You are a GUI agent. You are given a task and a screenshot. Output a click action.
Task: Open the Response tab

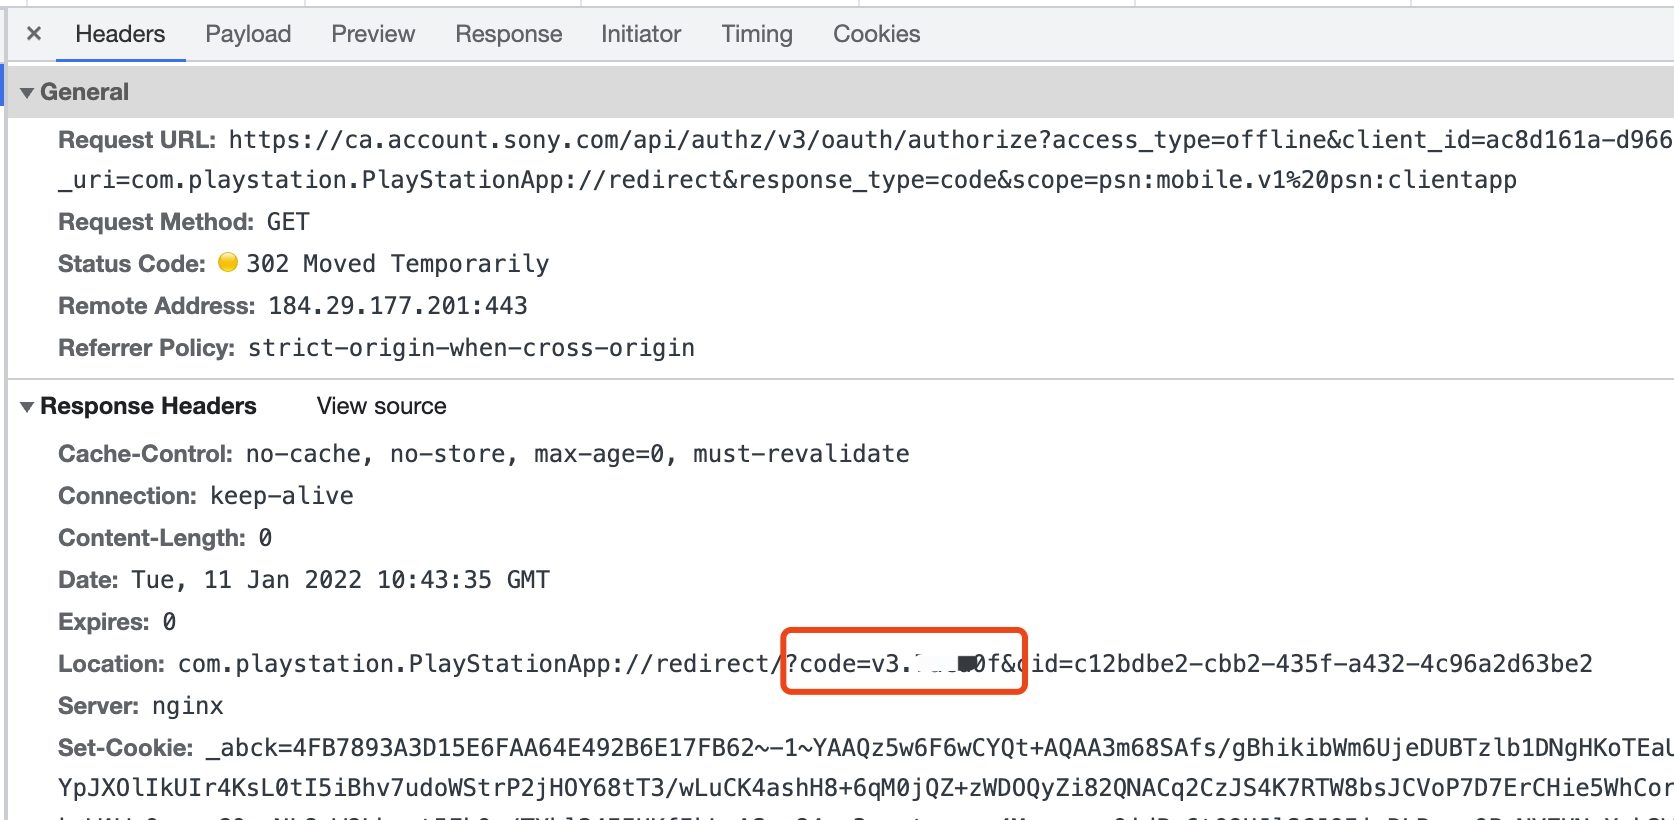(508, 34)
